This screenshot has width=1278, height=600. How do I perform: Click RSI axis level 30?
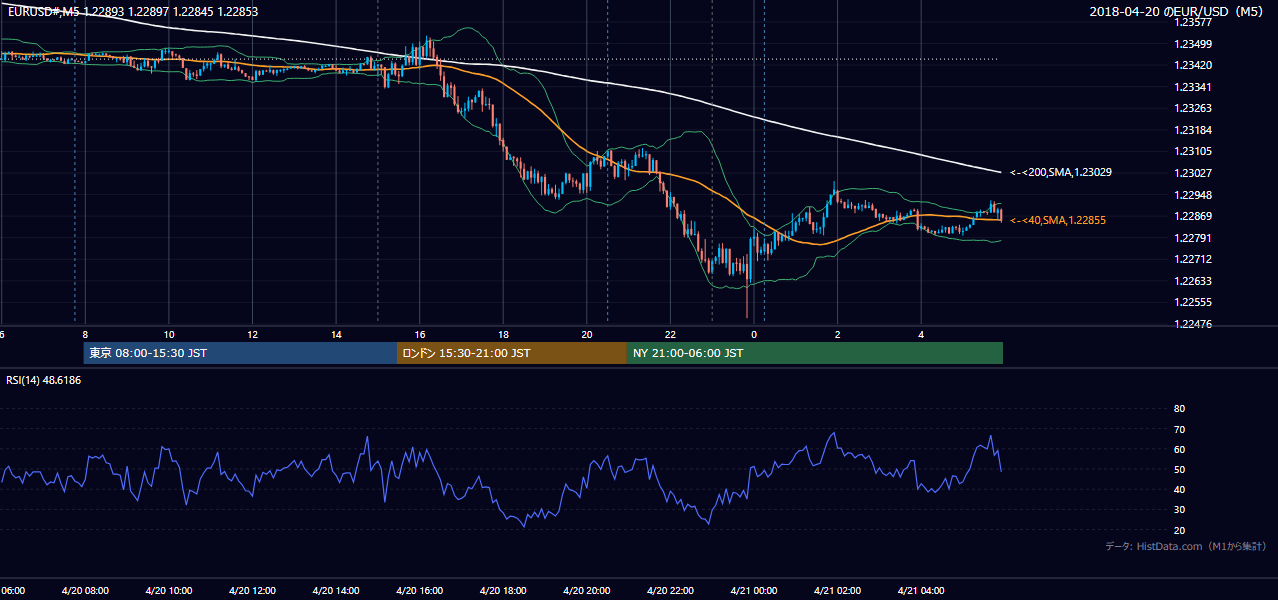click(x=1179, y=510)
